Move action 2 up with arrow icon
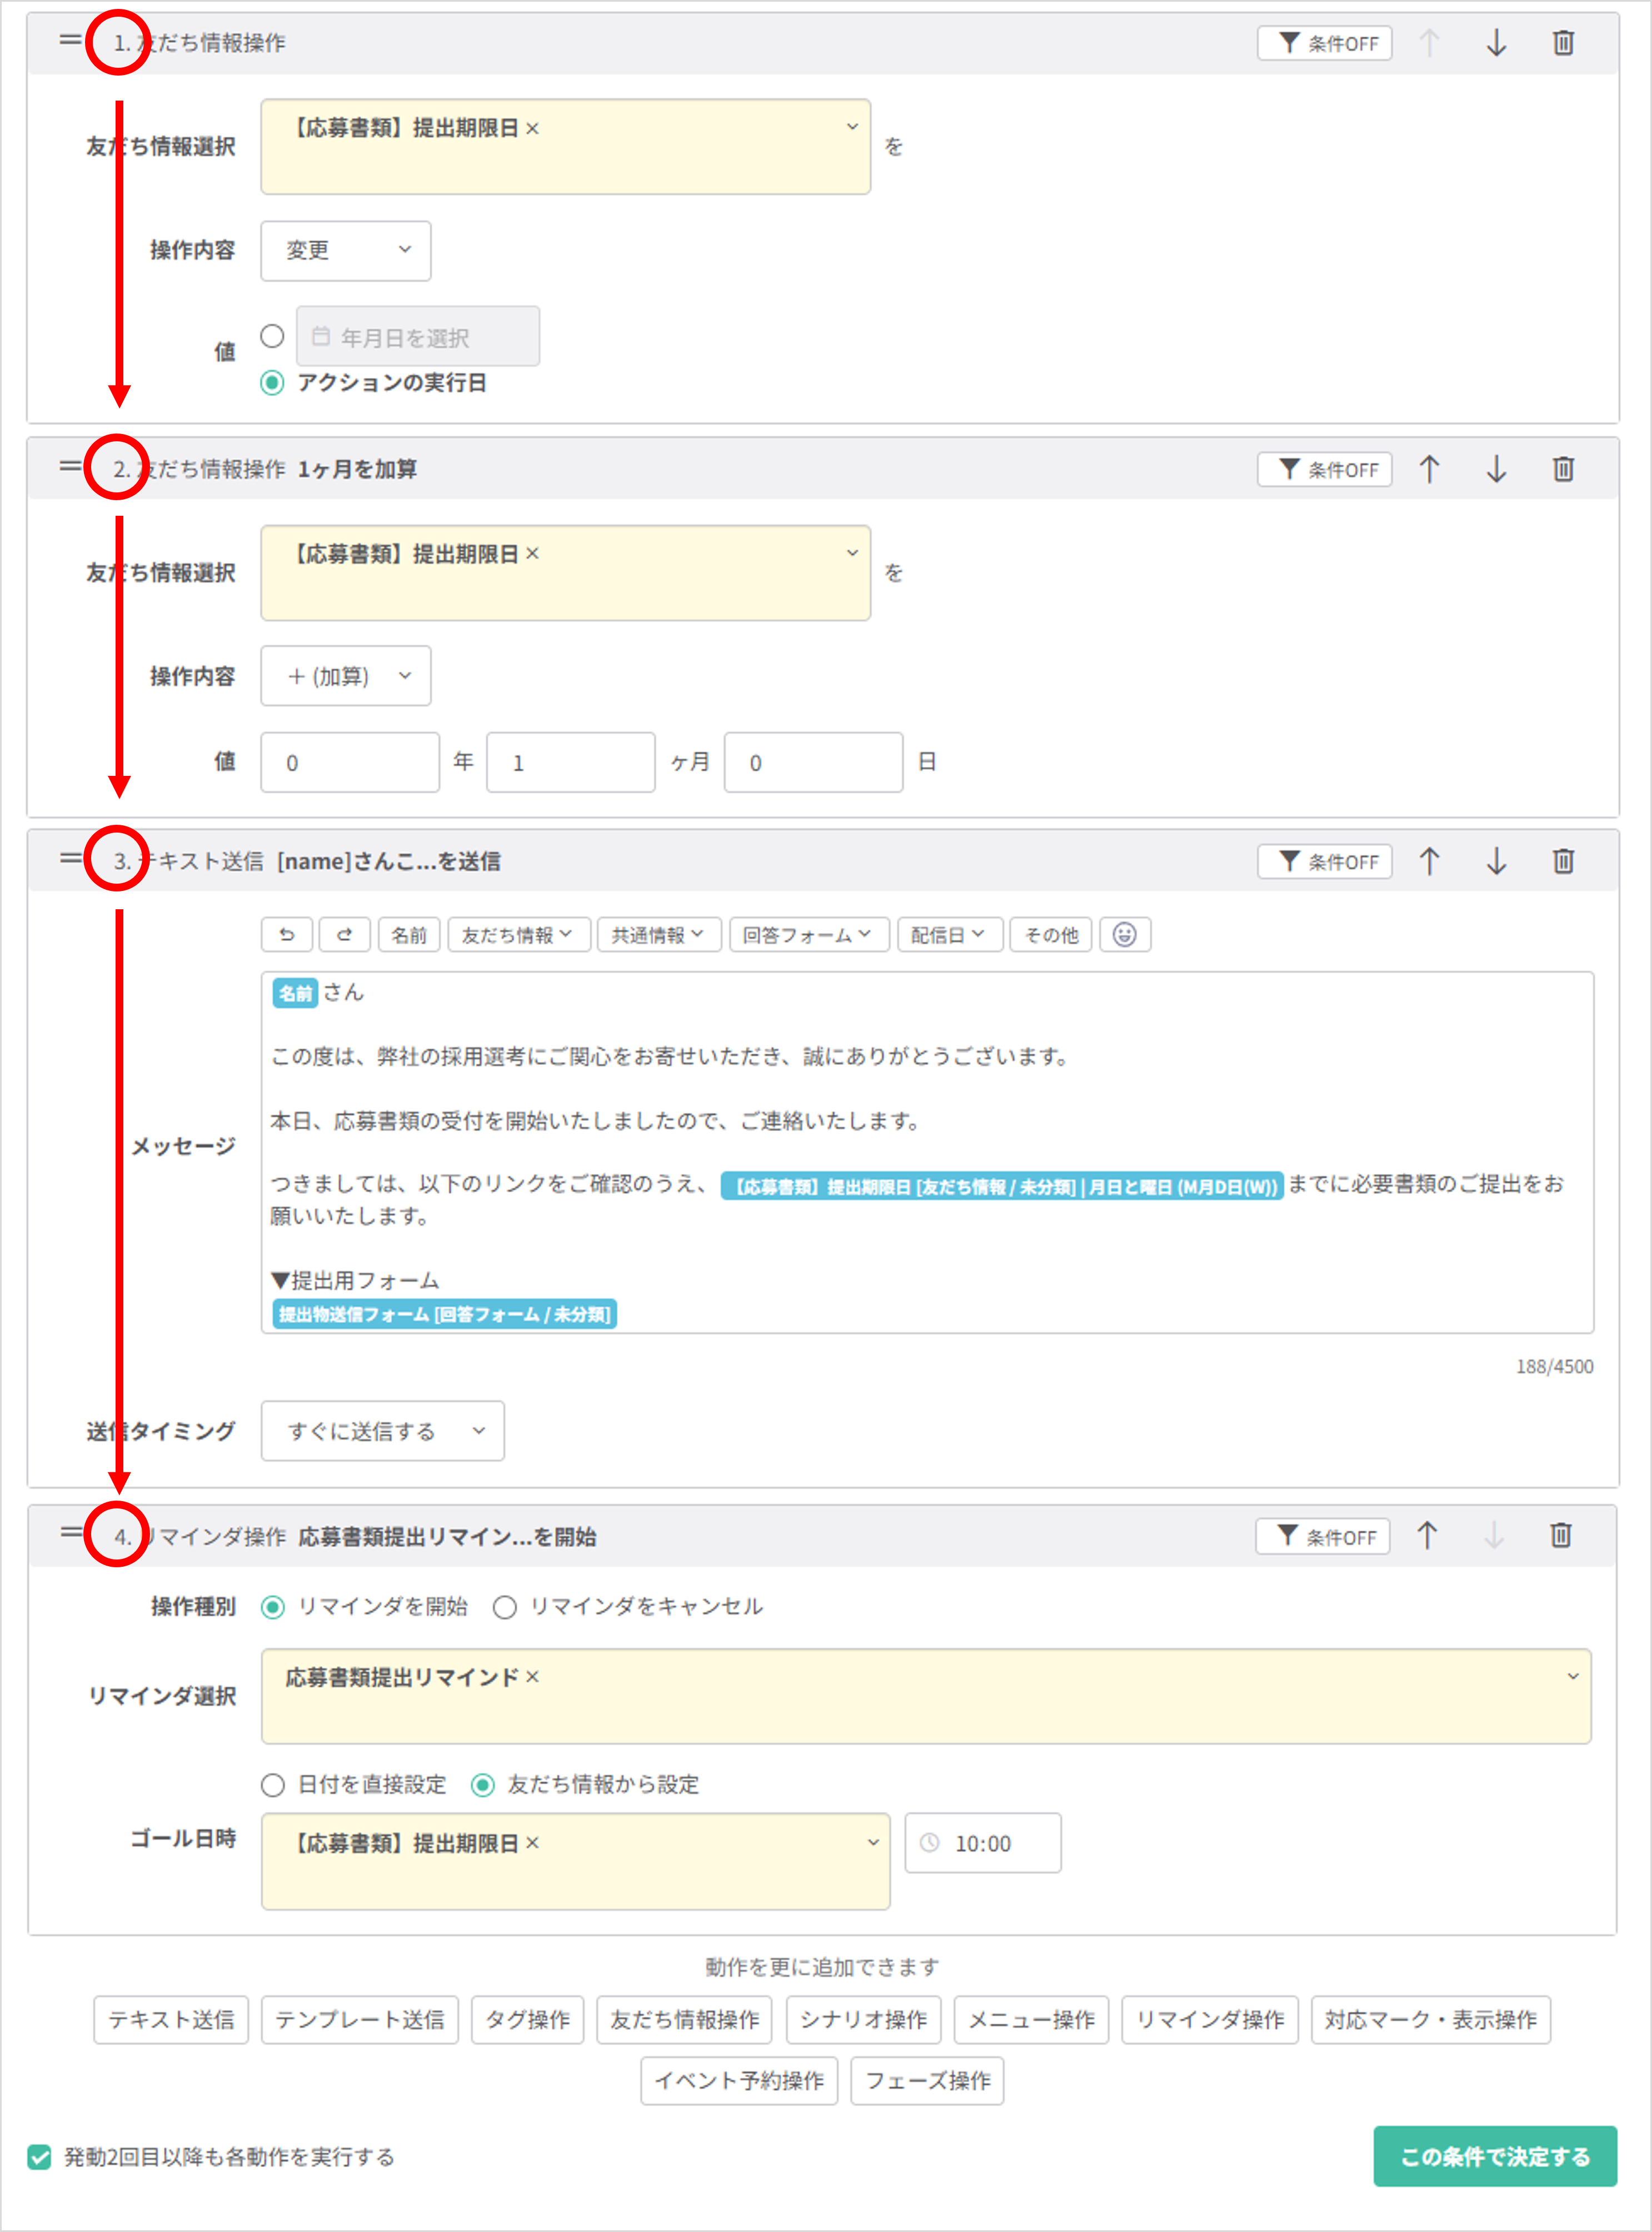 point(1430,469)
